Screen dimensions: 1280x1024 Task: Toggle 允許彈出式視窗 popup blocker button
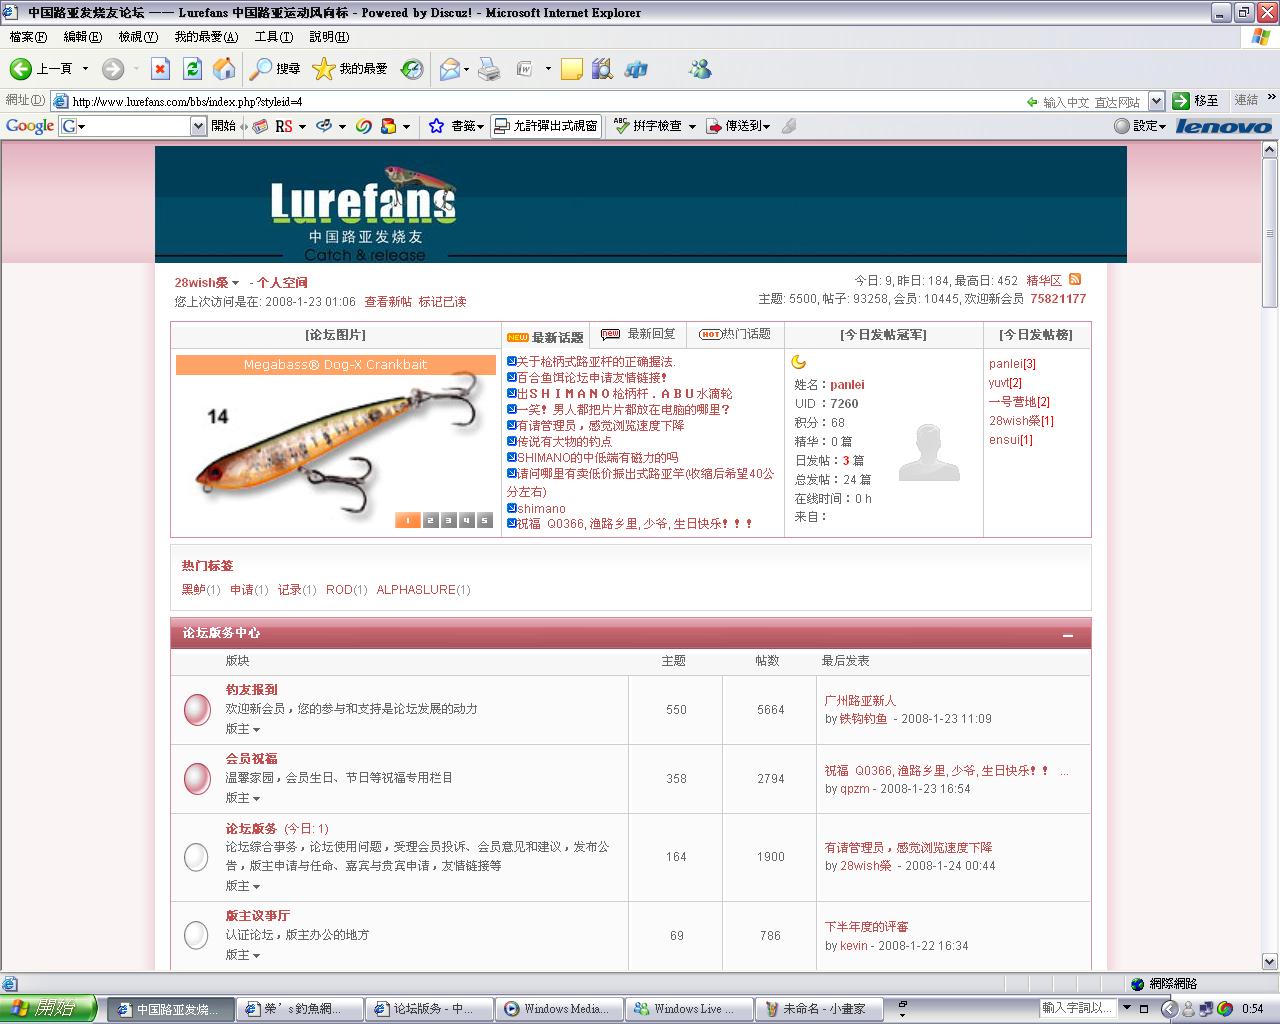[546, 126]
